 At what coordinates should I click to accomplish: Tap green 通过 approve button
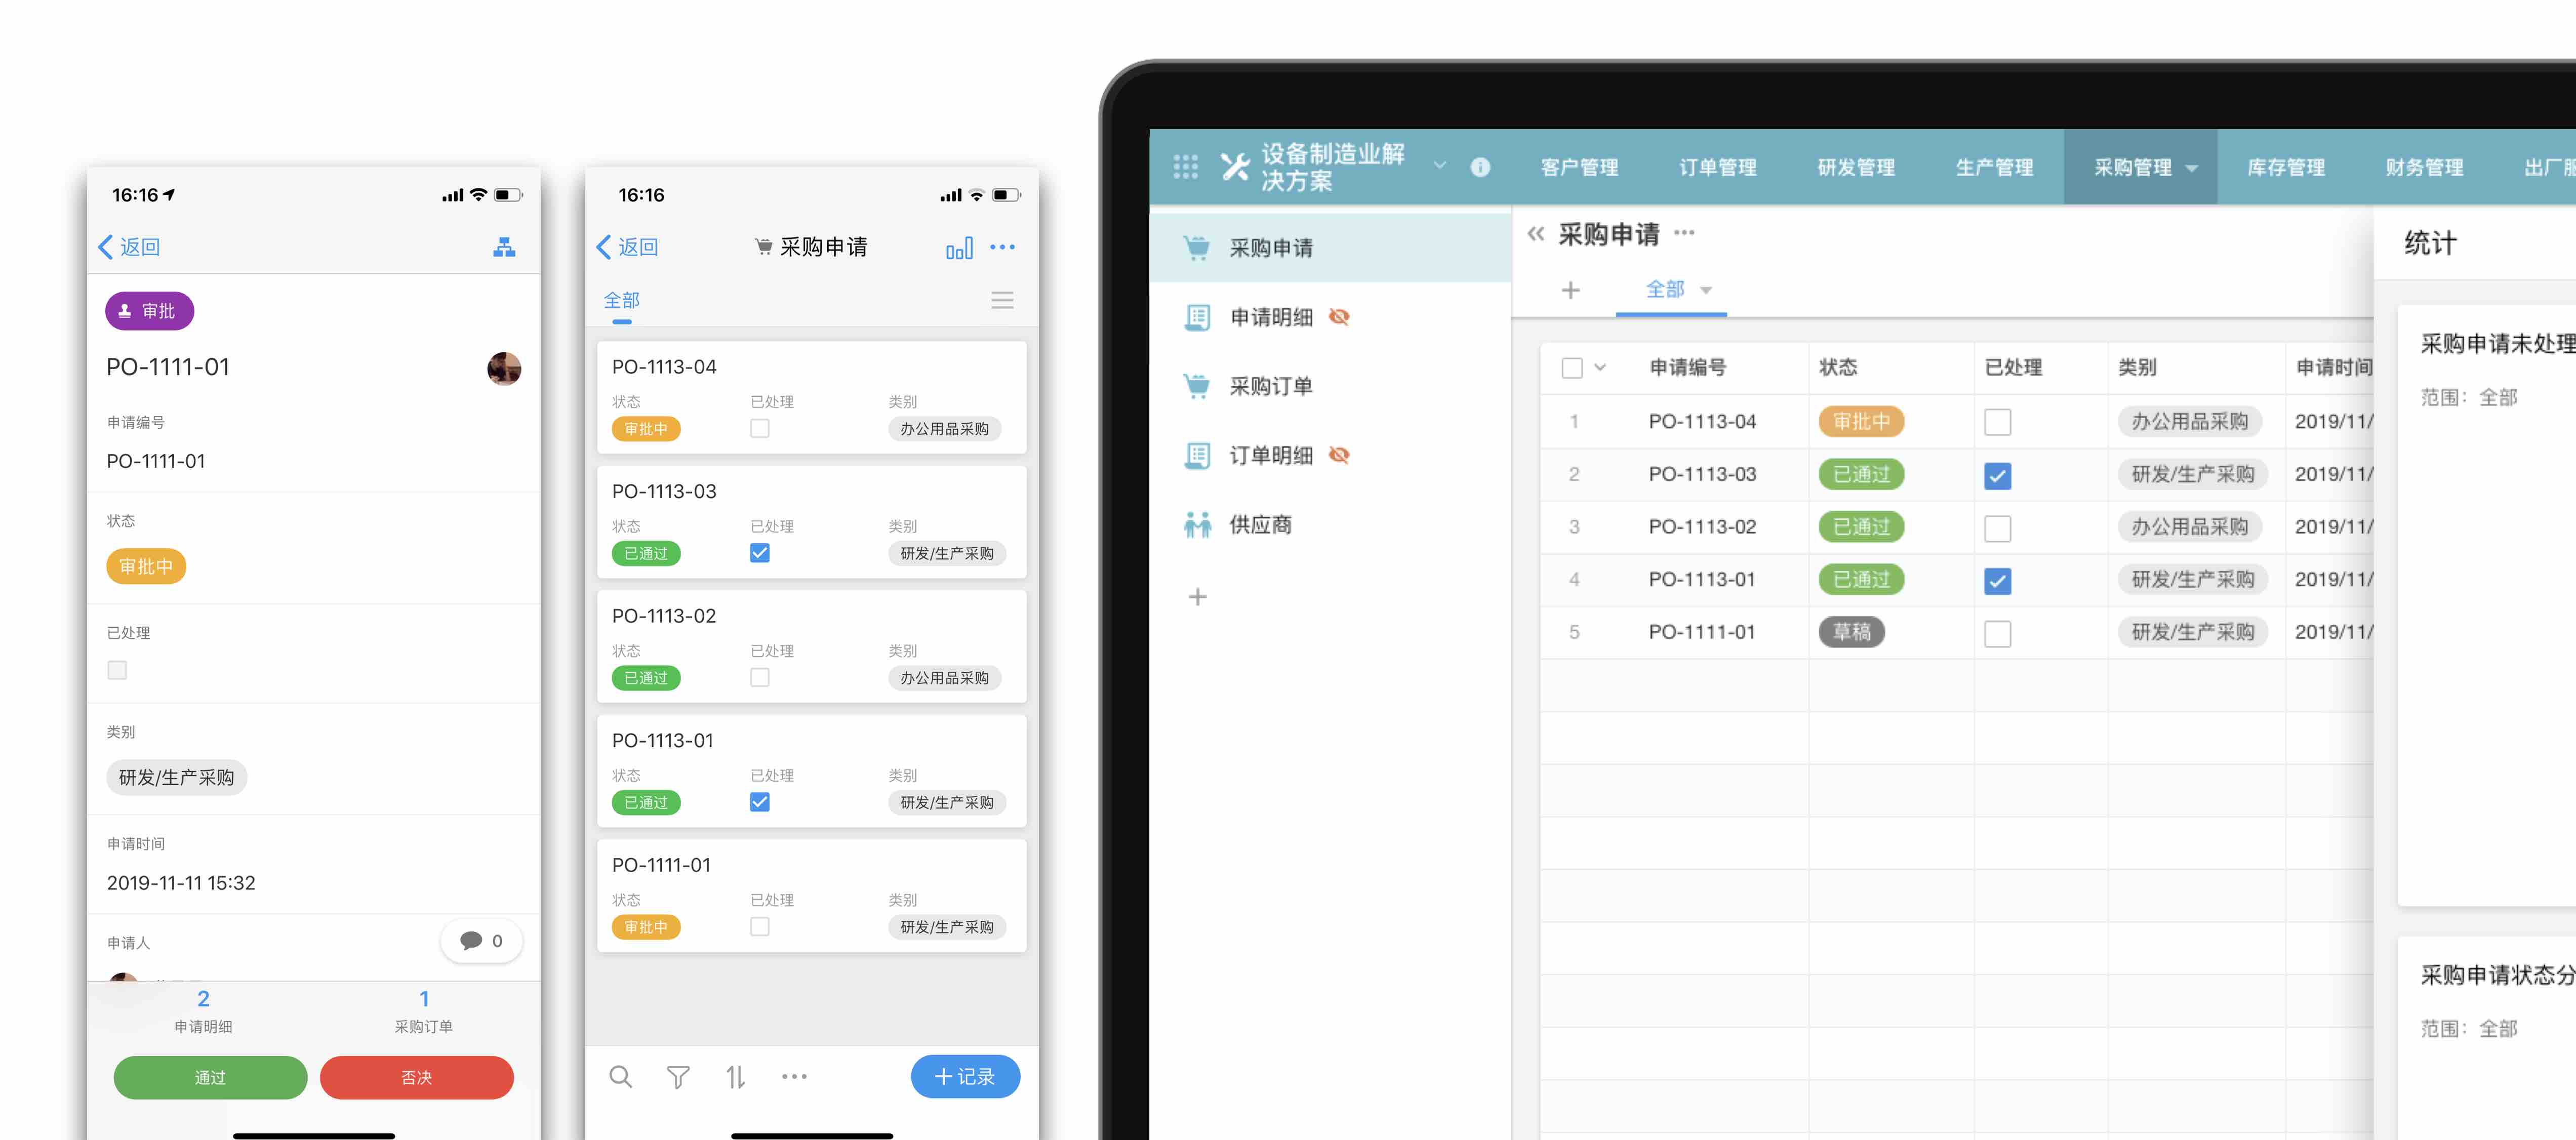pyautogui.click(x=210, y=1077)
